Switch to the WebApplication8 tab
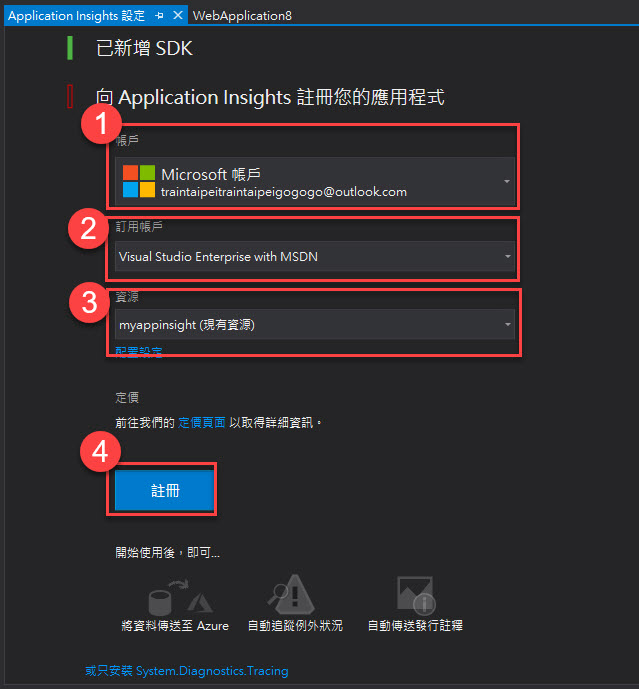639x689 pixels. 242,16
